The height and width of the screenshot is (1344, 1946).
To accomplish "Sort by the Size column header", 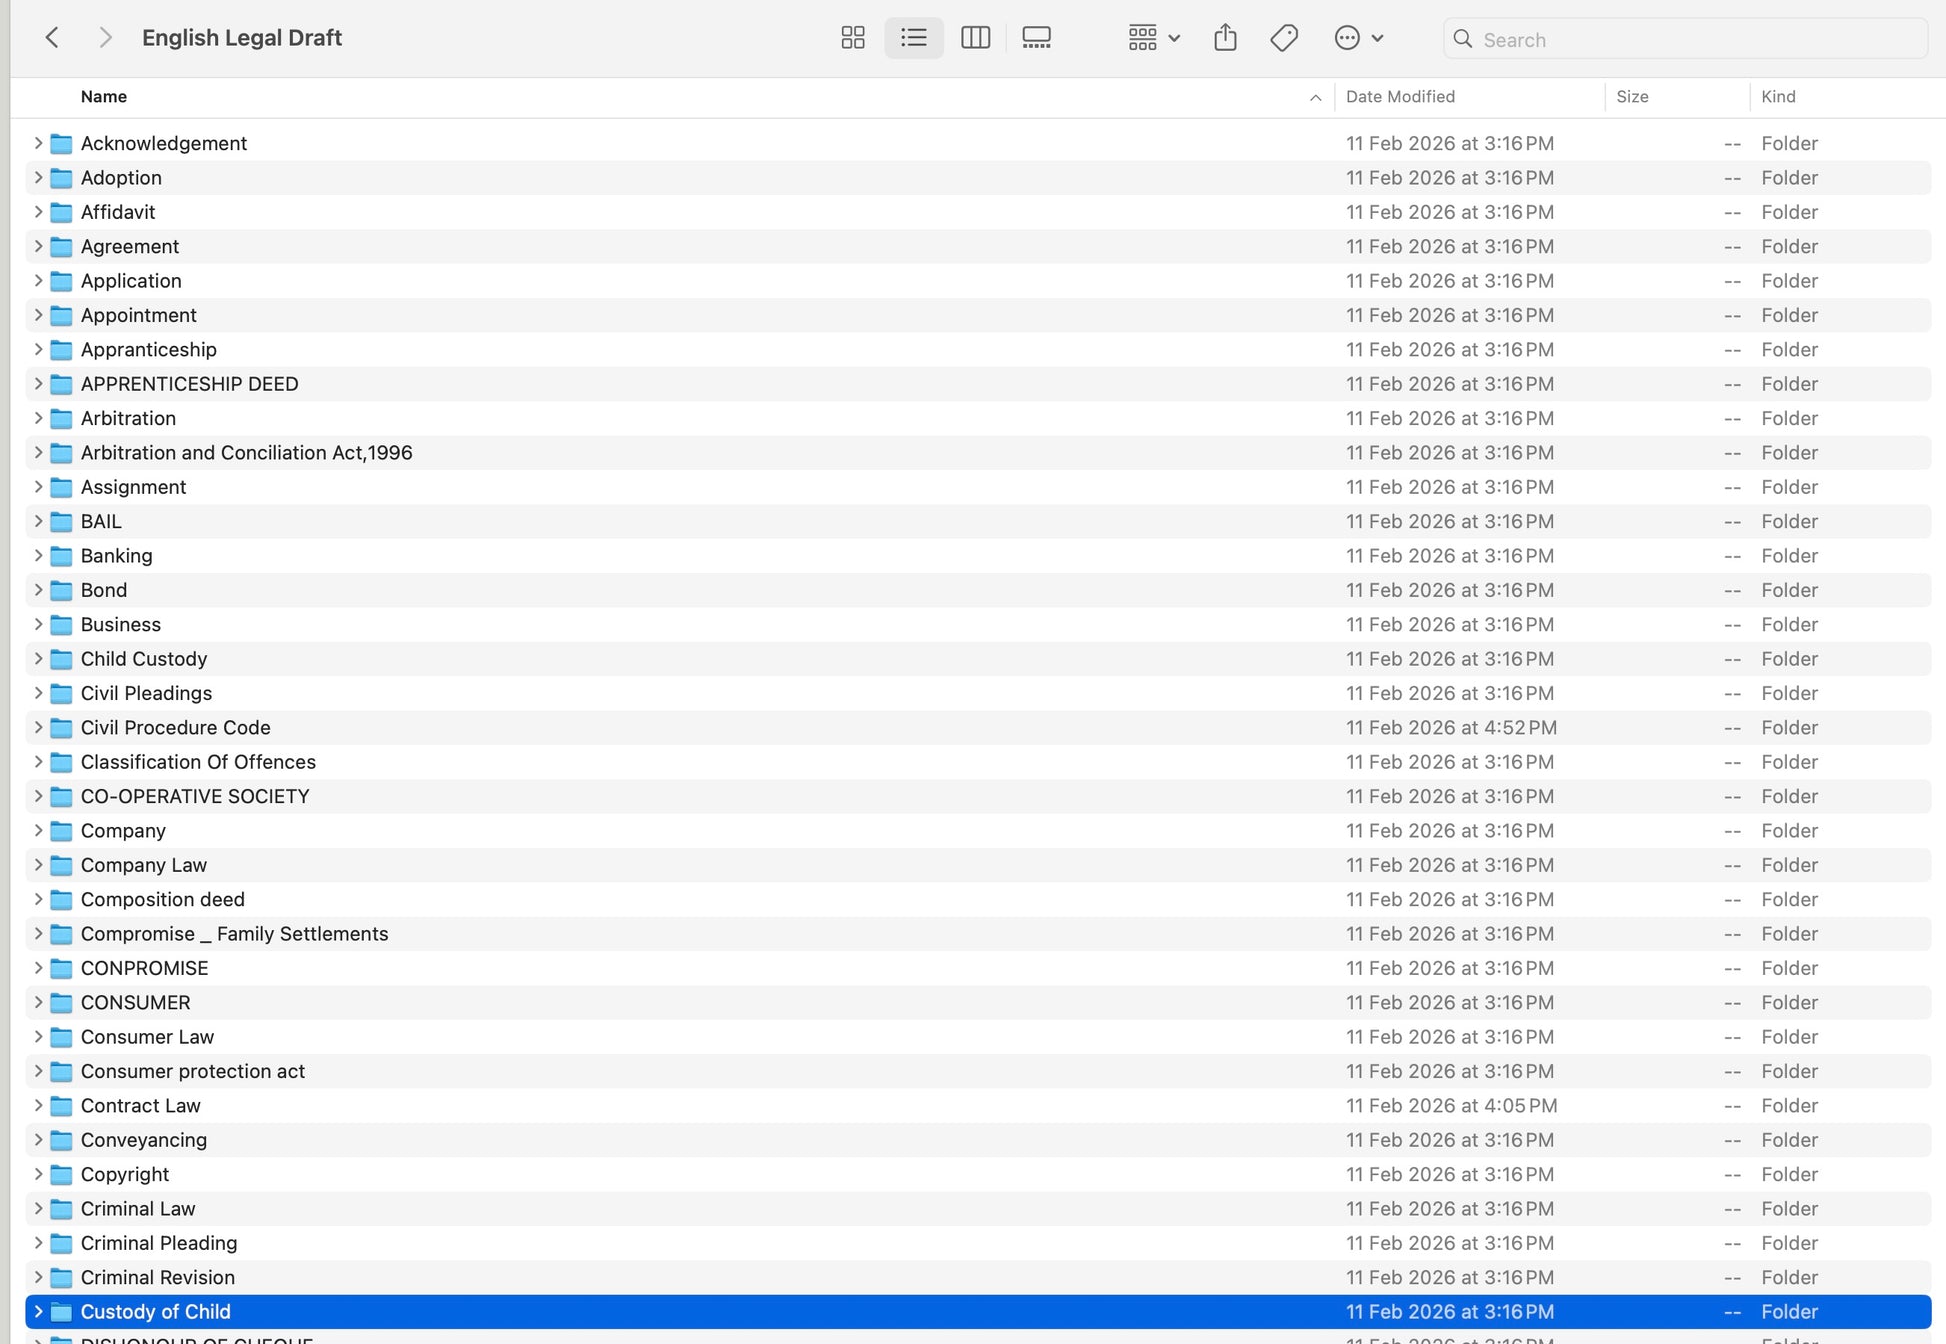I will pos(1632,97).
